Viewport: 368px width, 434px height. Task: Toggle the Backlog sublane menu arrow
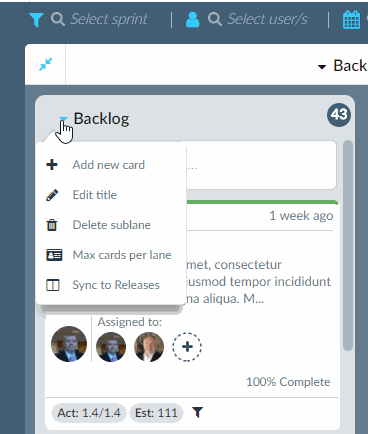63,119
